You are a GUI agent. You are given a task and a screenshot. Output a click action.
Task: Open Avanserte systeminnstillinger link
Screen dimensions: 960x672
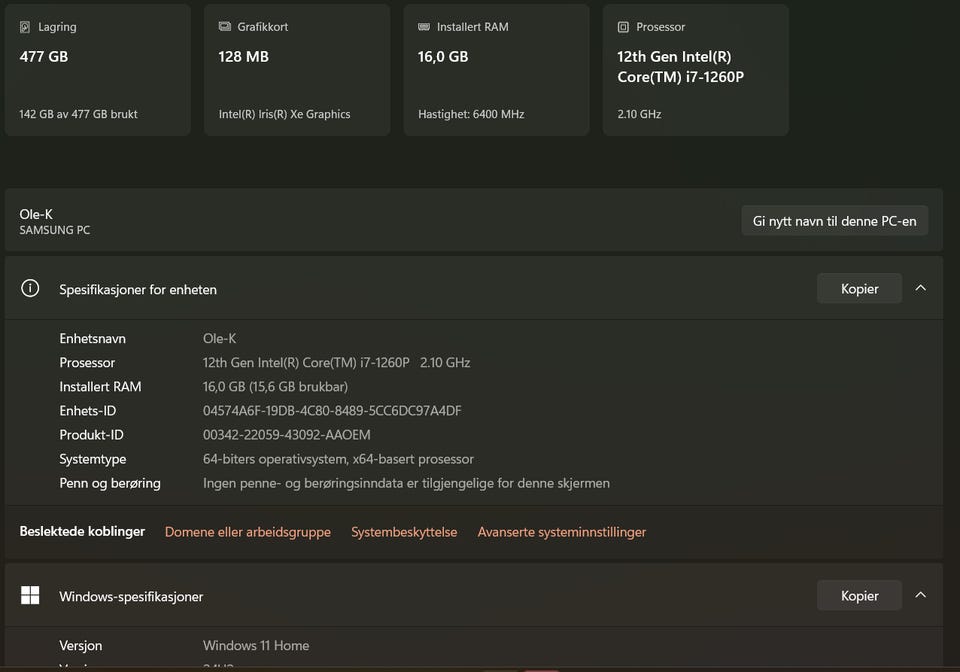tap(562, 532)
